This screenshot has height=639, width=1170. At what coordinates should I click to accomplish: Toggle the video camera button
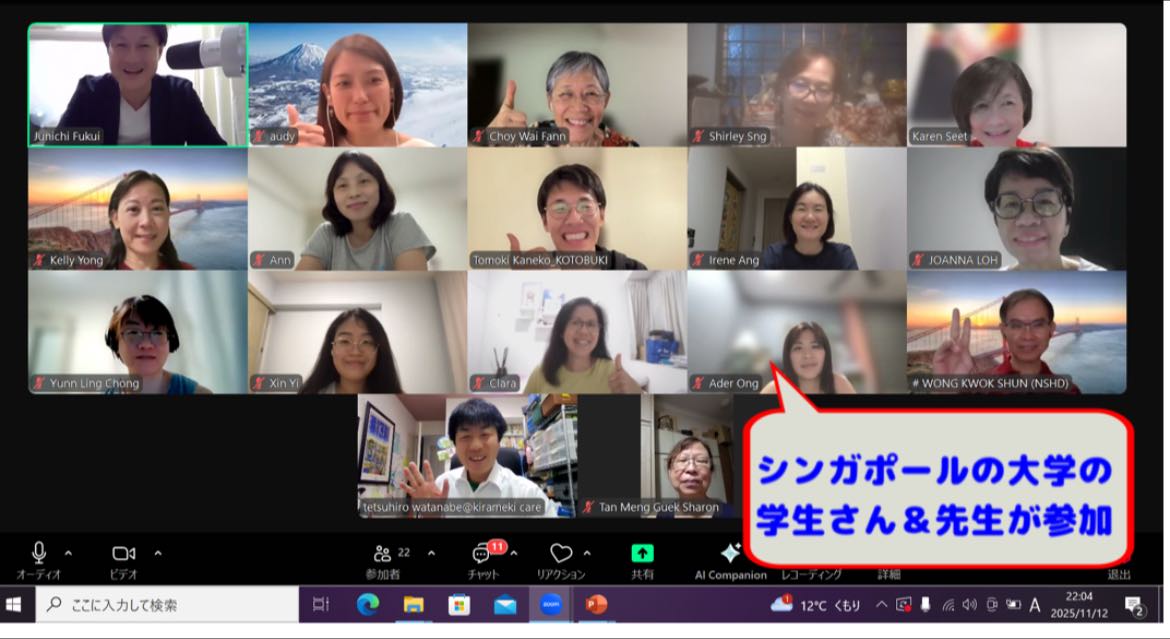pos(124,553)
